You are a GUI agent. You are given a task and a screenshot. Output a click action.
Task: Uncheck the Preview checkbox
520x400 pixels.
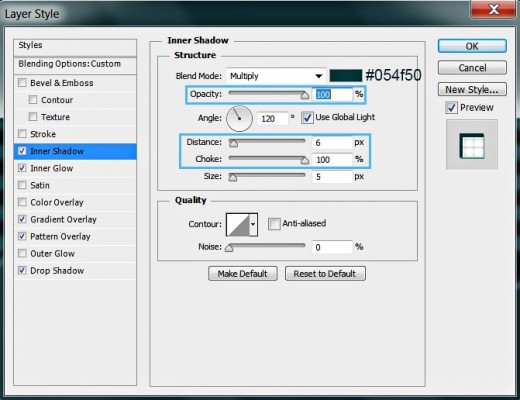(x=451, y=108)
